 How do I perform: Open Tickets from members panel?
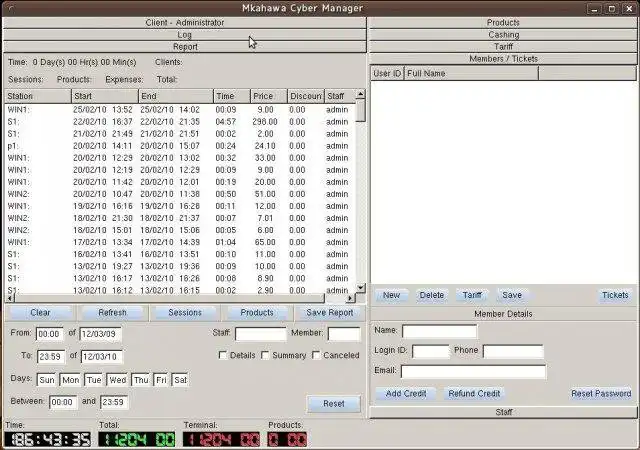(615, 295)
